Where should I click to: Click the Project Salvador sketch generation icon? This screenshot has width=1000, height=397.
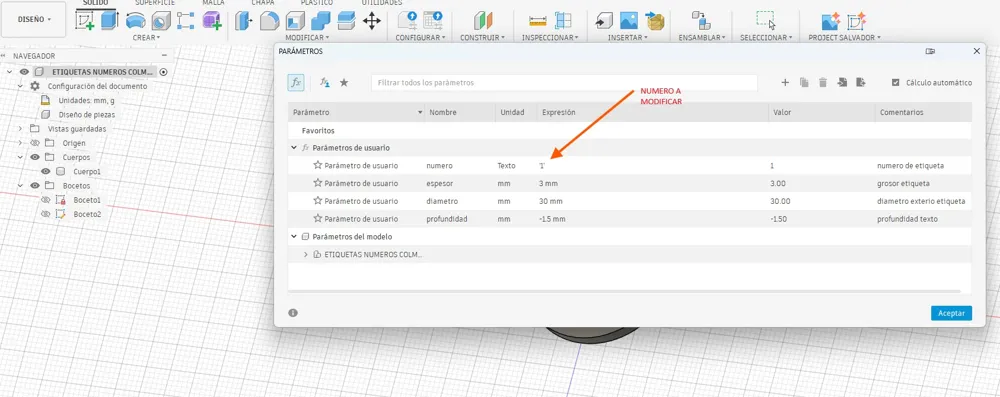857,21
